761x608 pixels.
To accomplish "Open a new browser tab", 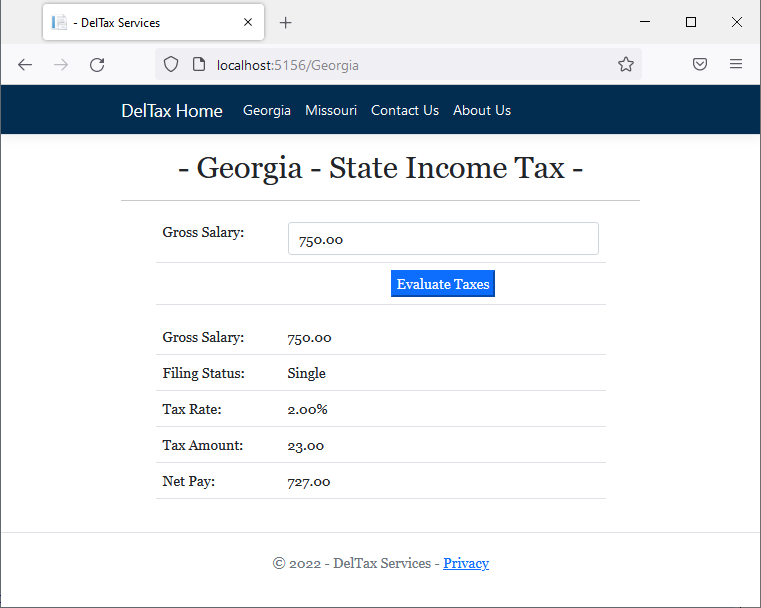I will [285, 22].
